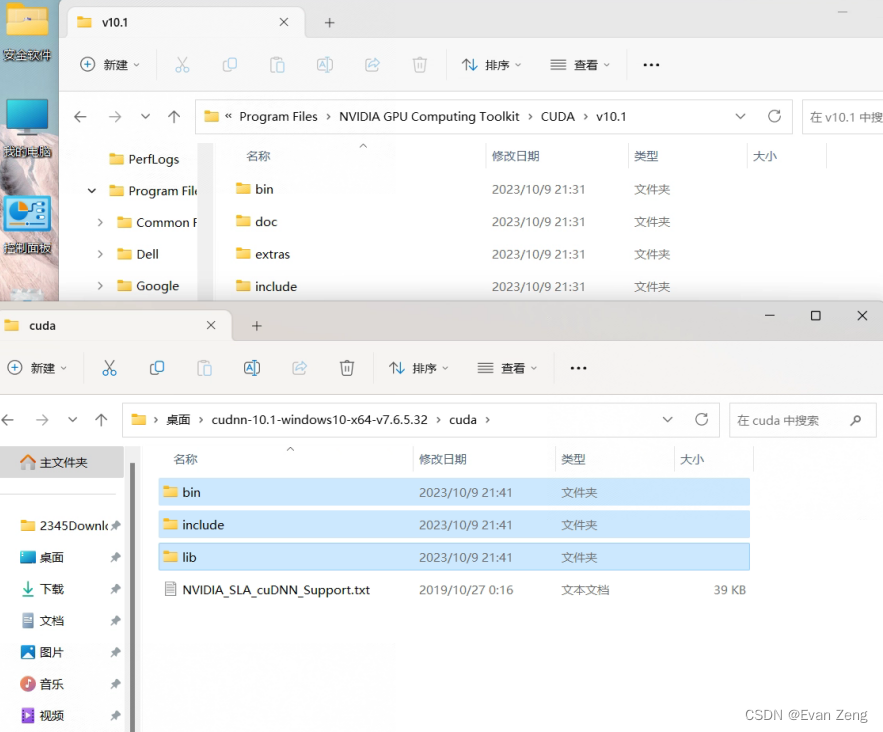Click the Paste icon in the cuda window toolbar
This screenshot has height=732, width=883.
(204, 368)
